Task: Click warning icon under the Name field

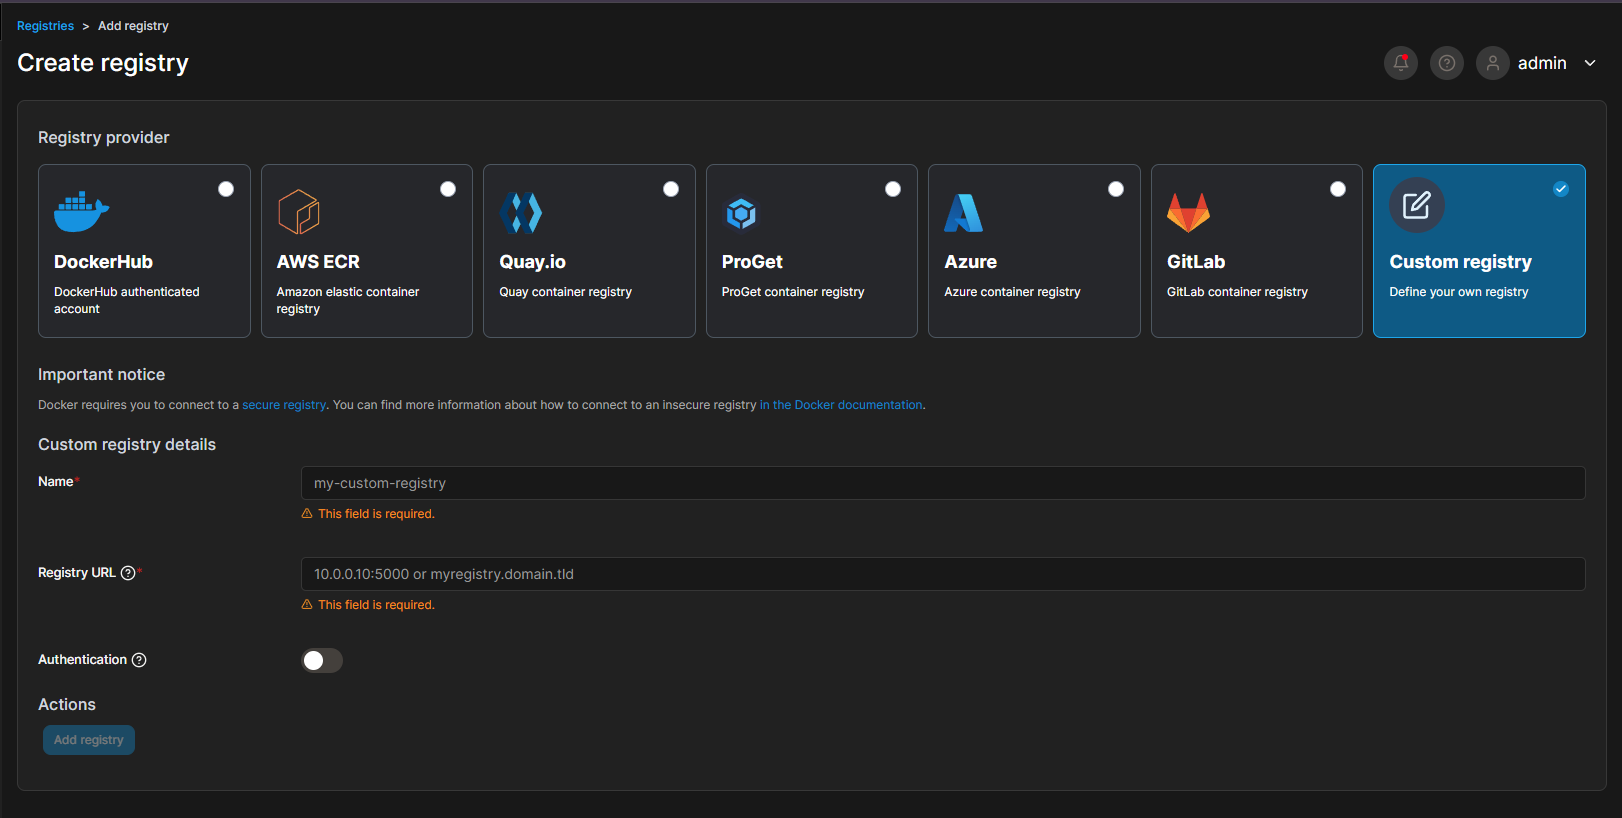Action: point(307,514)
